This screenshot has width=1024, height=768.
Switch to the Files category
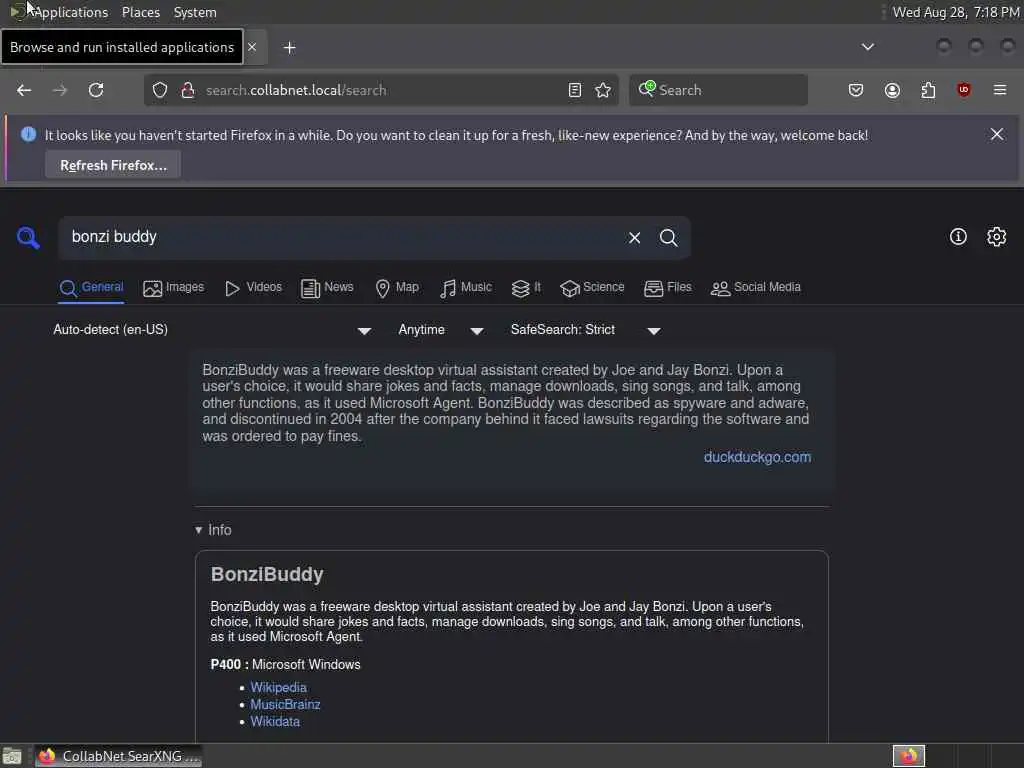[667, 287]
